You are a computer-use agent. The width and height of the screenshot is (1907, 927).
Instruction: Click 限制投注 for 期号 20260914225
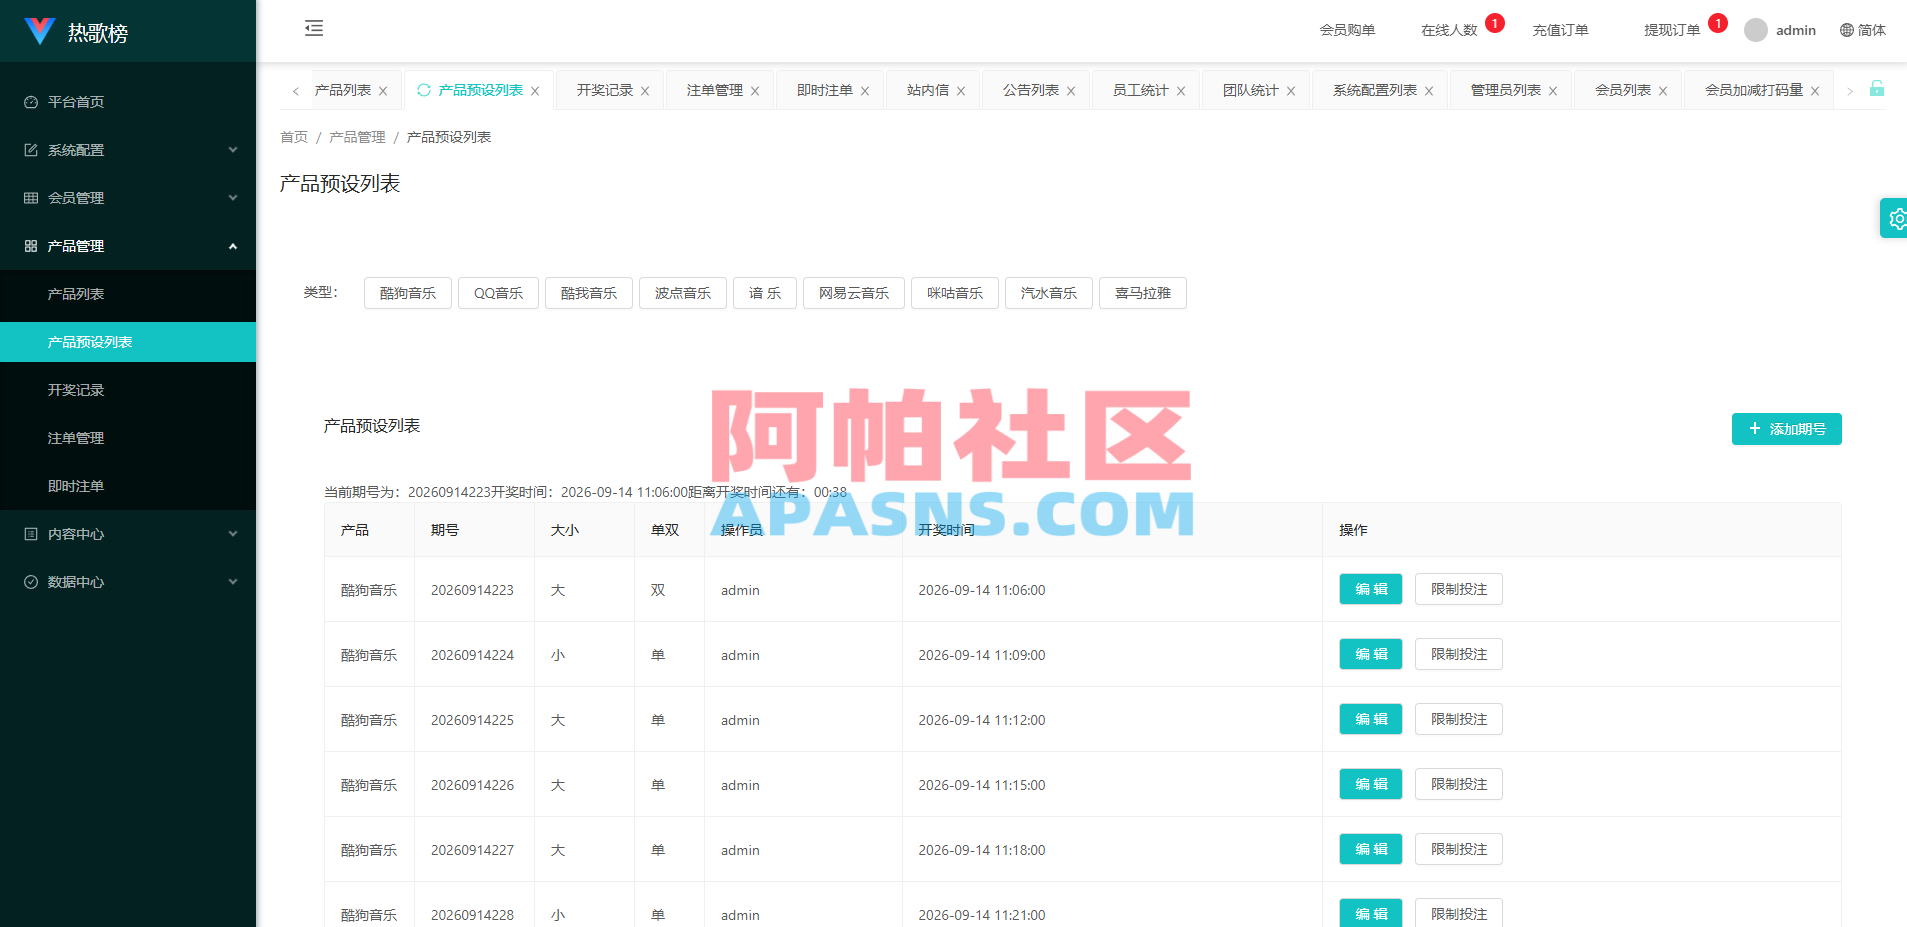tap(1458, 719)
